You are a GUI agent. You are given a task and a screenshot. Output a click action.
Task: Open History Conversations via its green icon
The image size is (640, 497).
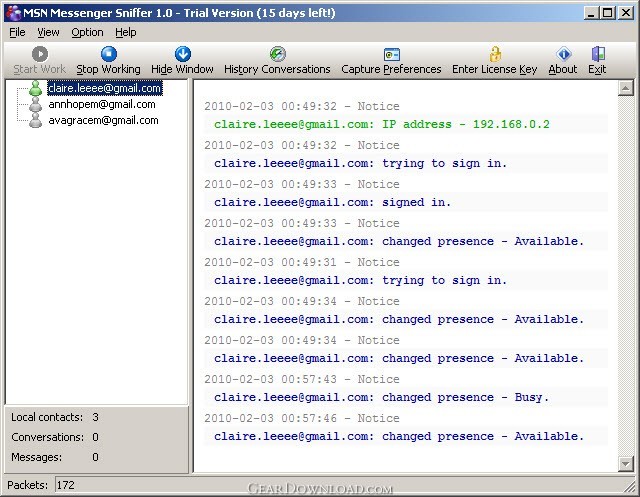pos(278,54)
